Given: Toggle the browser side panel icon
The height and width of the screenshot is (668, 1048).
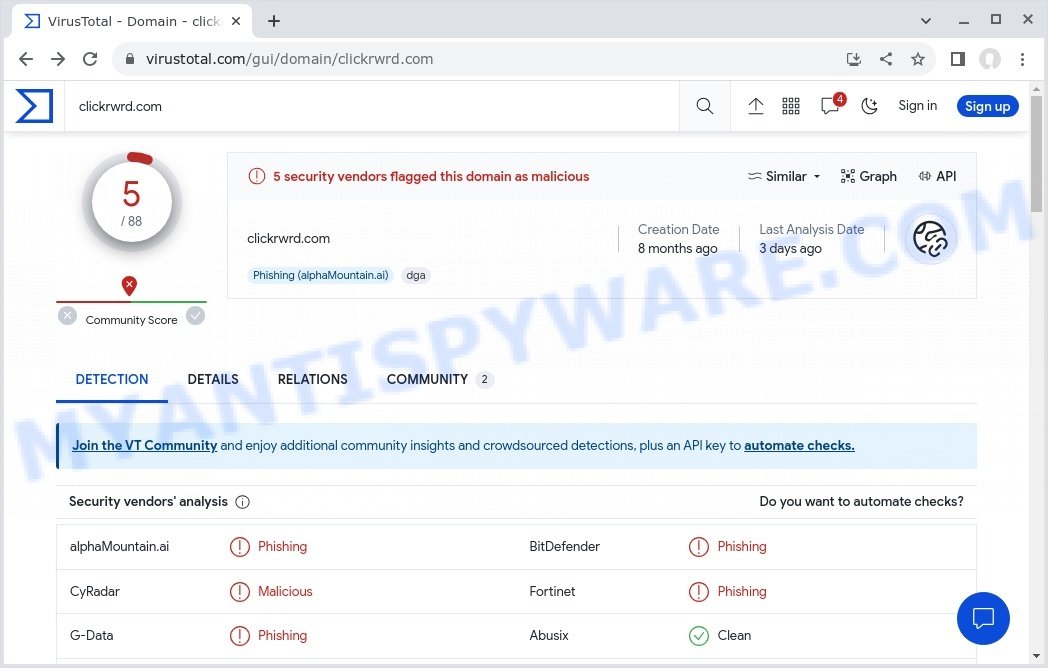Looking at the screenshot, I should 958,59.
